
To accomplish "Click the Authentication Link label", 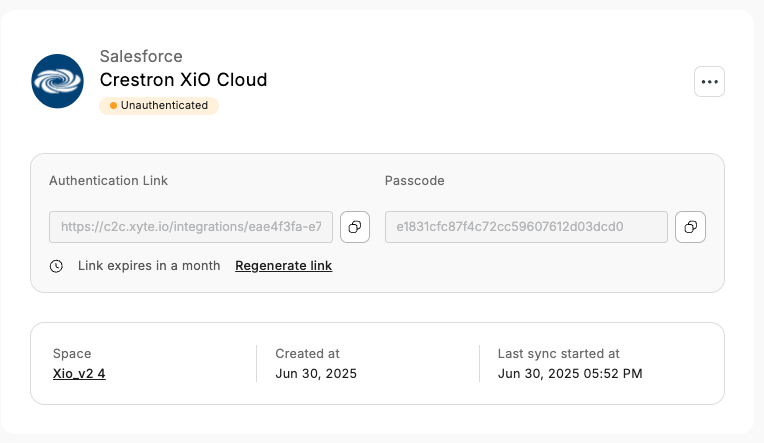I will coord(108,180).
